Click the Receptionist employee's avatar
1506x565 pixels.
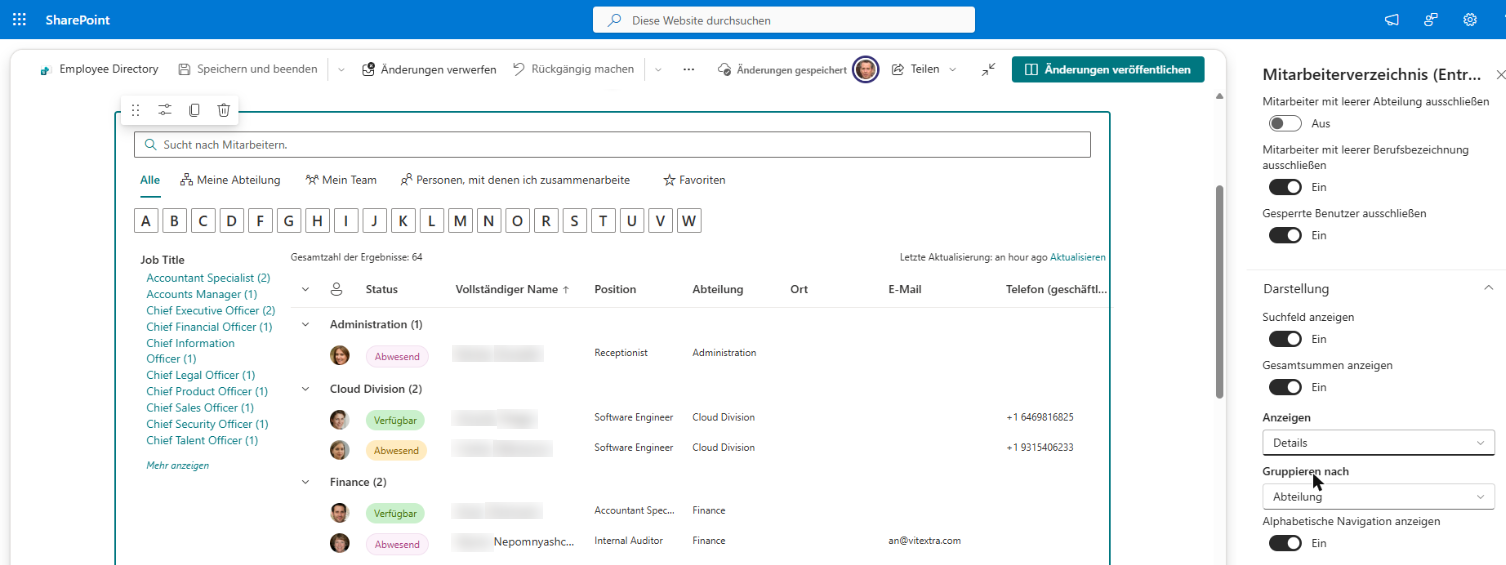click(x=340, y=355)
